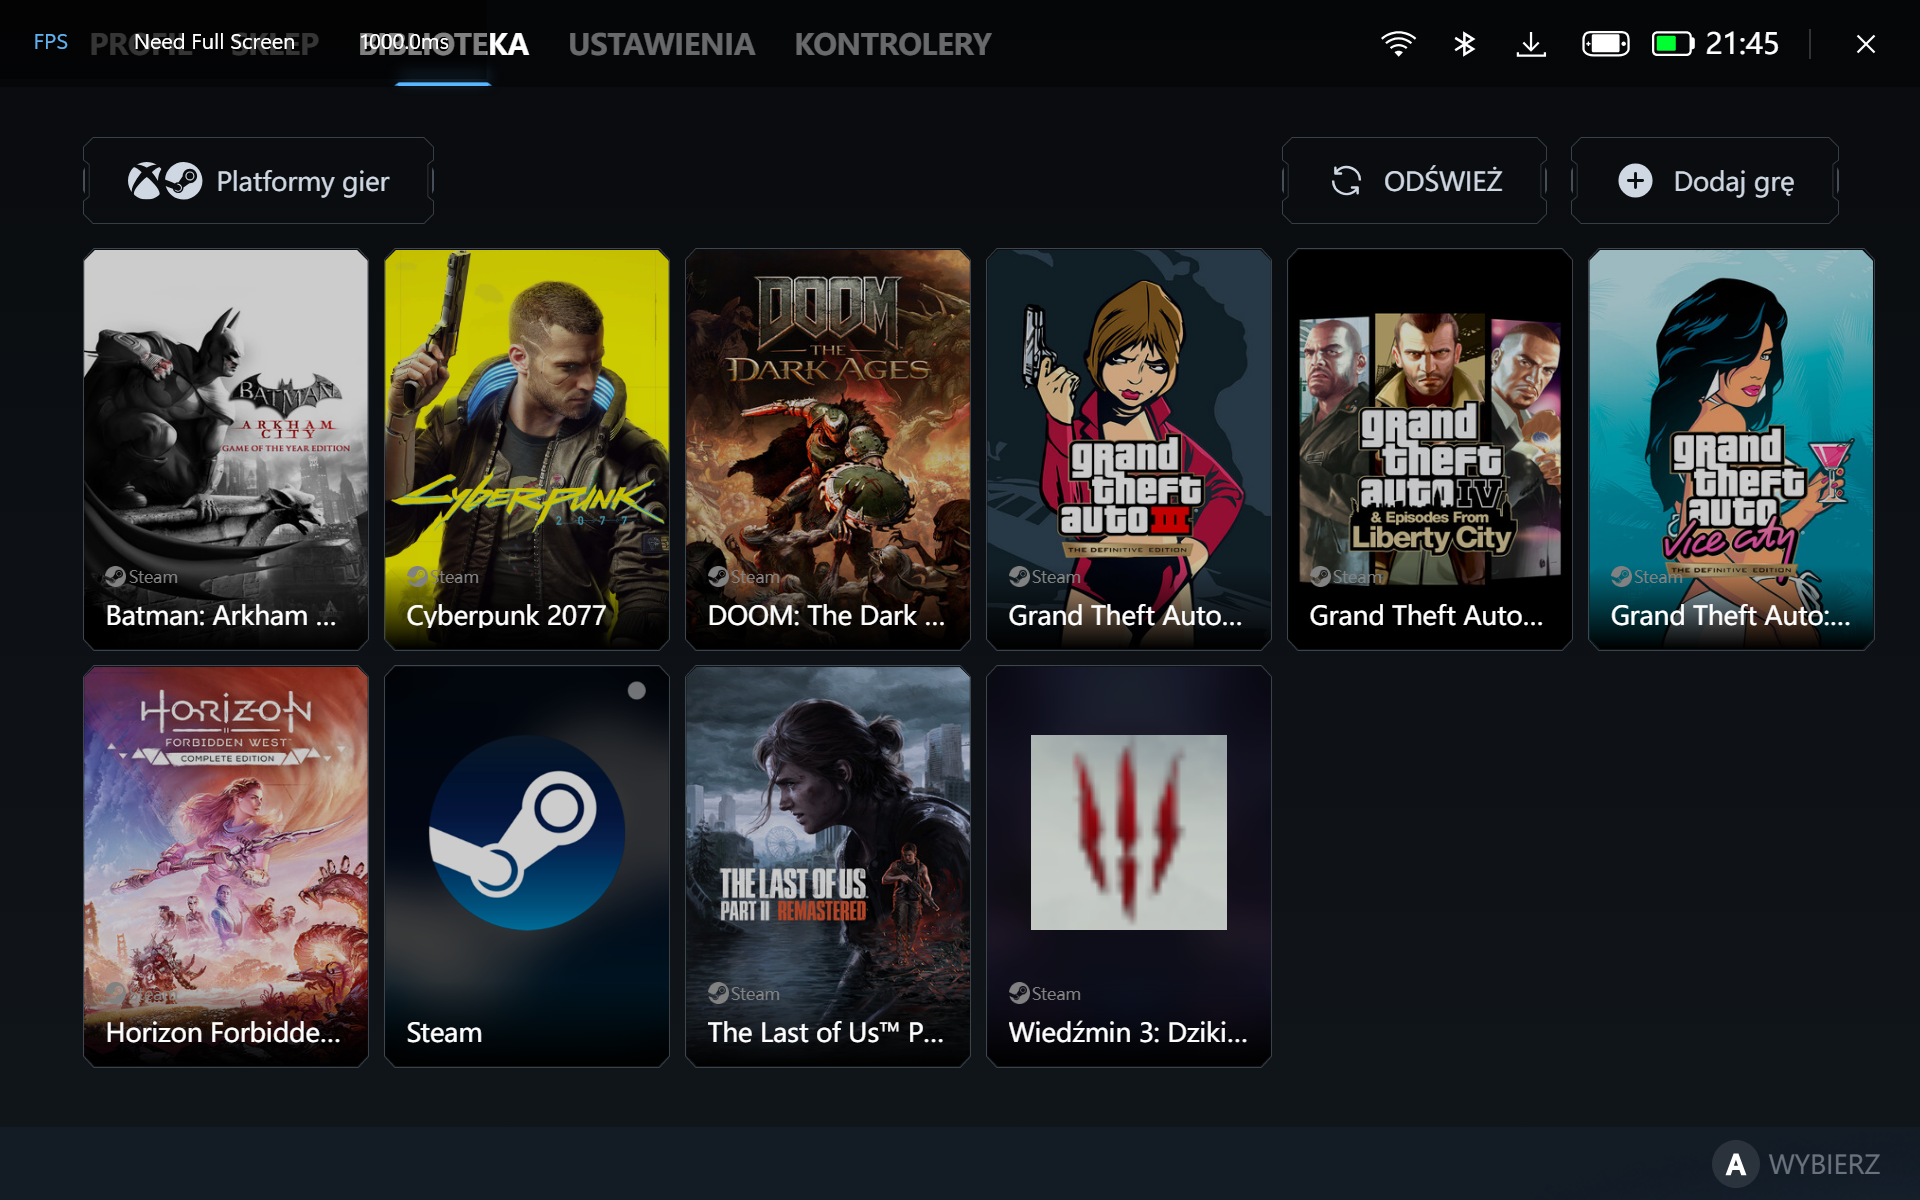Open Platformy gier filter
Screen dimensions: 1920x1200
pyautogui.click(x=258, y=181)
